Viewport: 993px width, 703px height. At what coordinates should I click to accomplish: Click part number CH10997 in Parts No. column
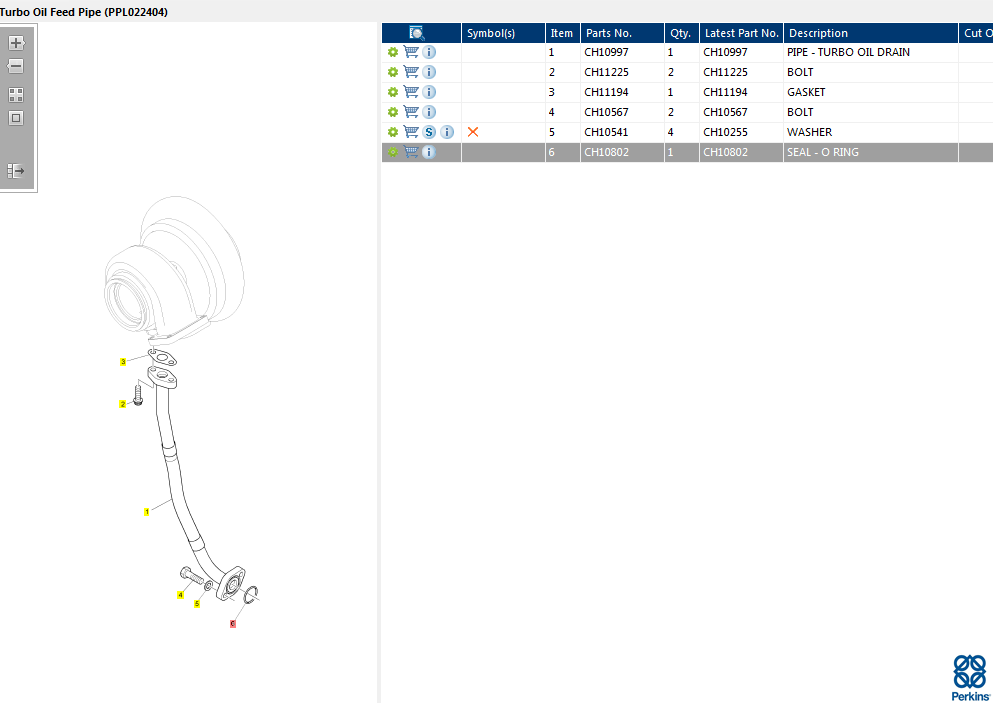point(606,52)
